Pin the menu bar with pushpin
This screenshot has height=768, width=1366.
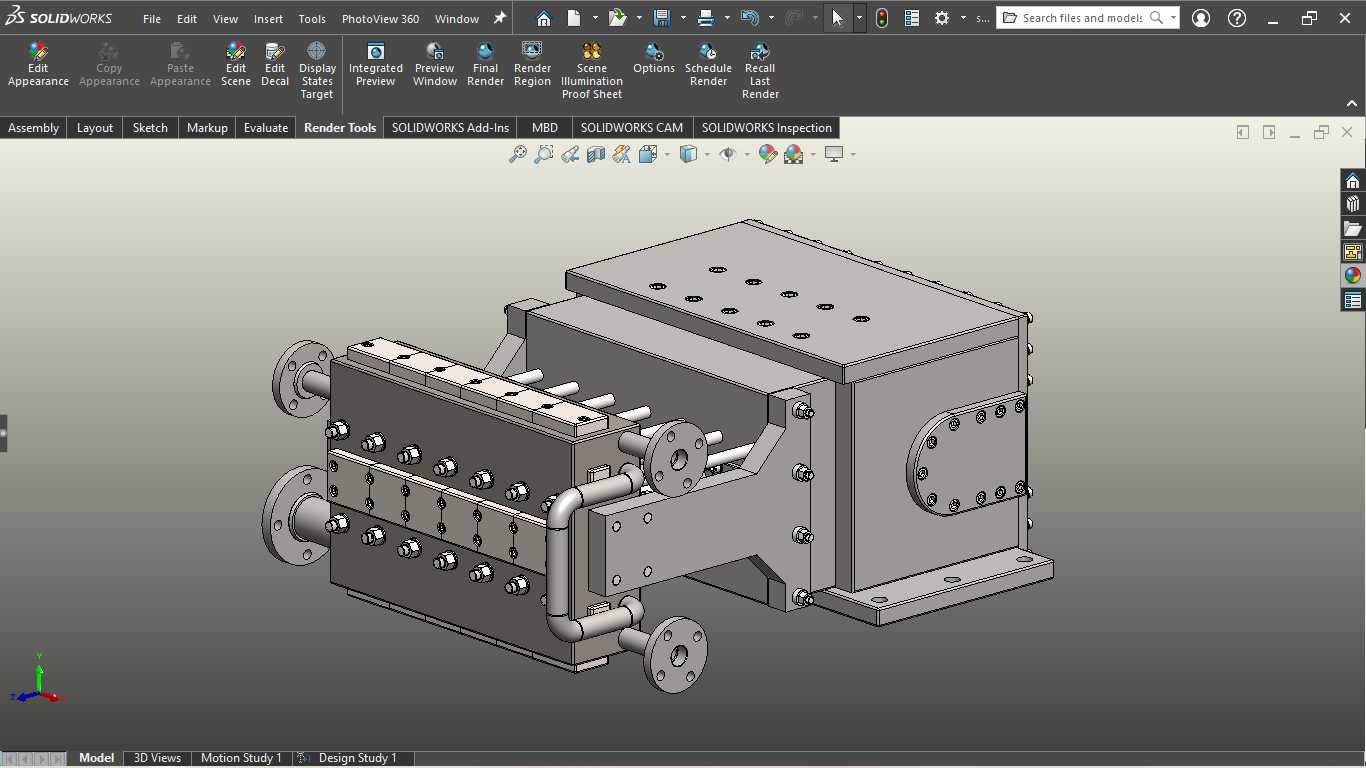[500, 18]
